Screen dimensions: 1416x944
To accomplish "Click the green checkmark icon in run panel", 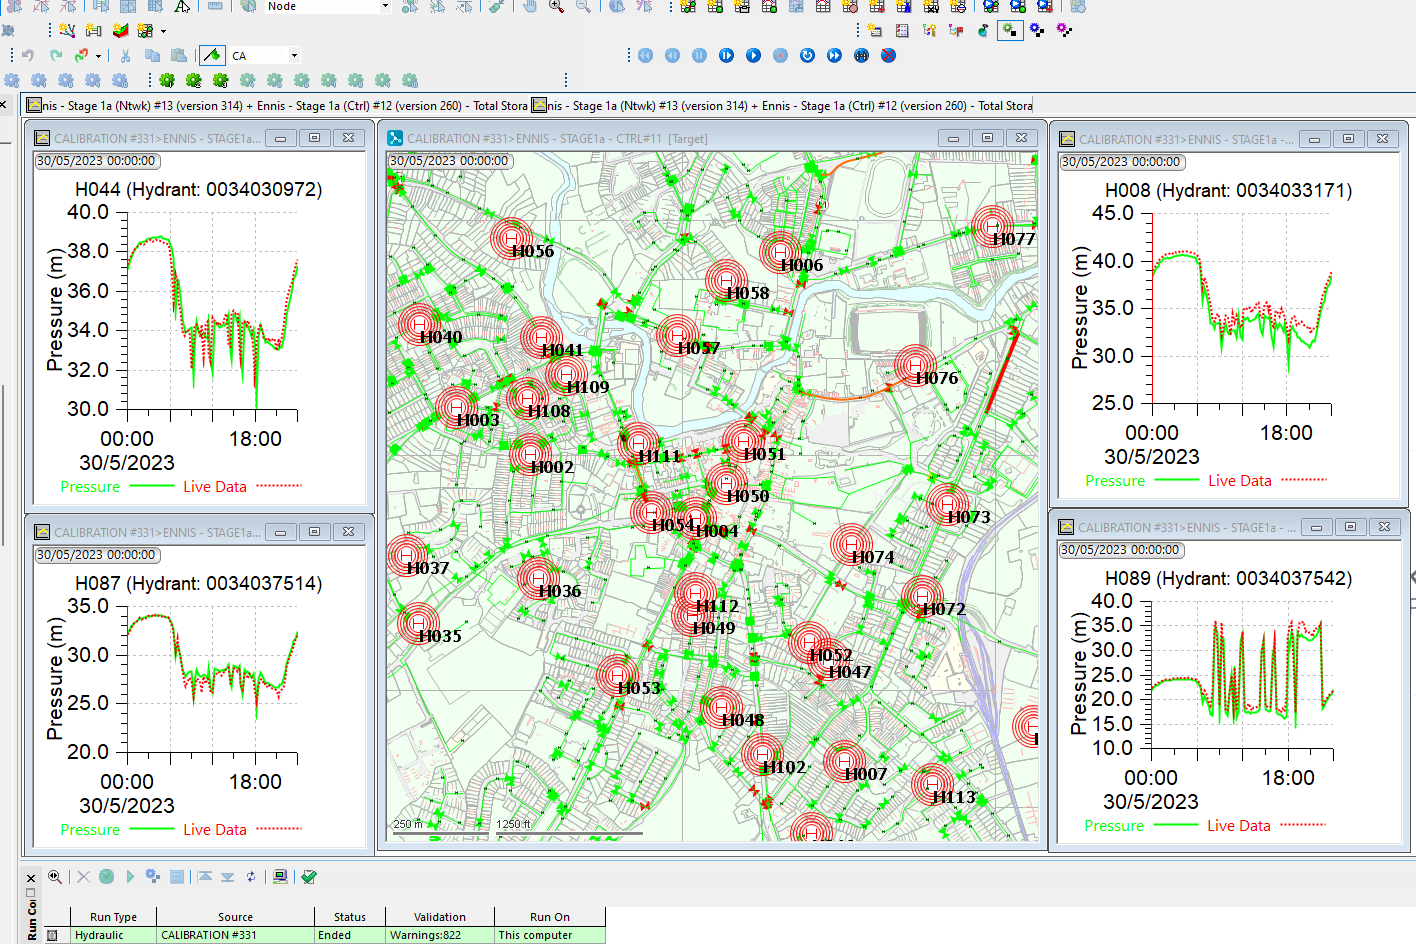I will pos(309,877).
